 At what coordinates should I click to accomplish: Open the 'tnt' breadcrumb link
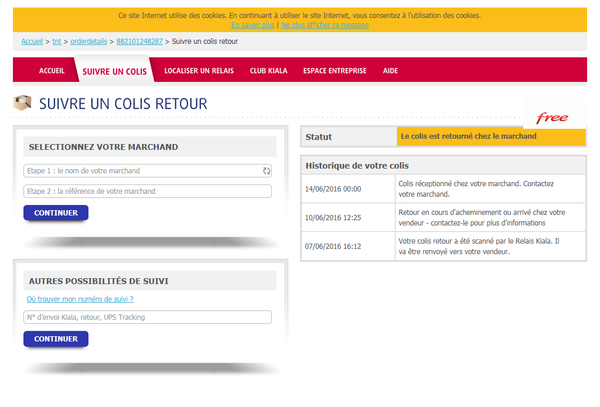click(57, 41)
